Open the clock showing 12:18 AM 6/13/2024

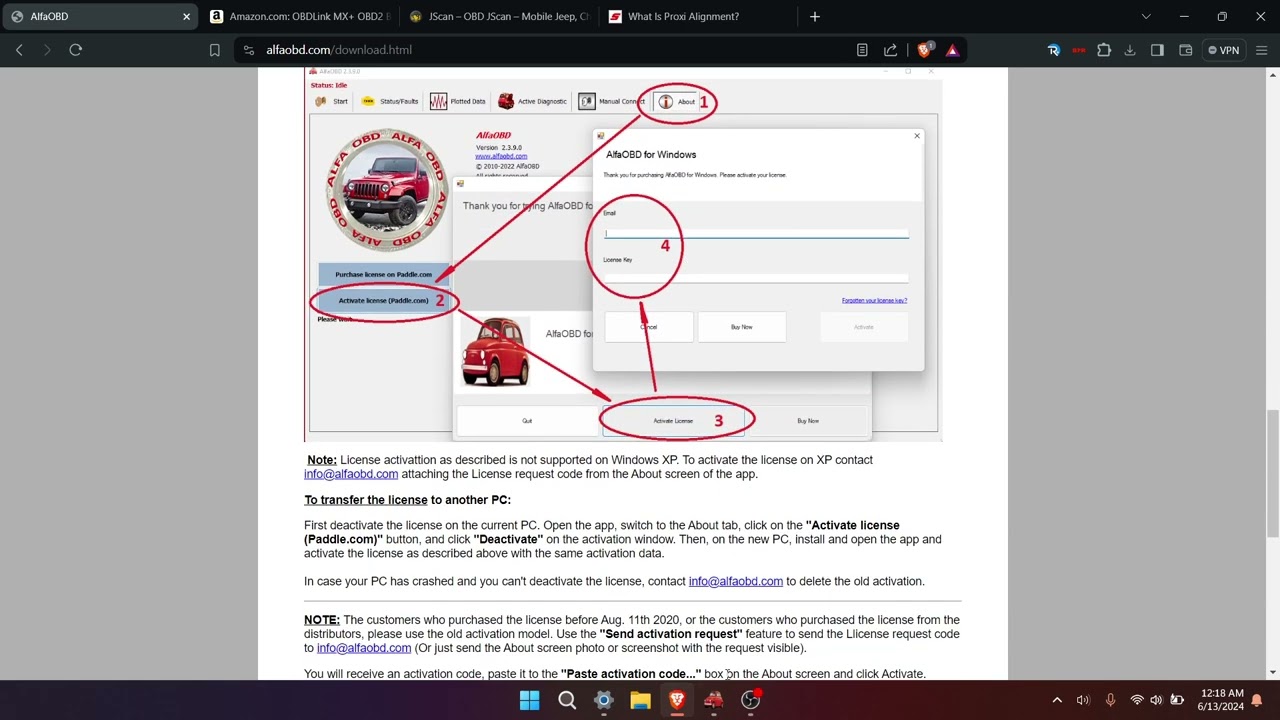(1221, 700)
